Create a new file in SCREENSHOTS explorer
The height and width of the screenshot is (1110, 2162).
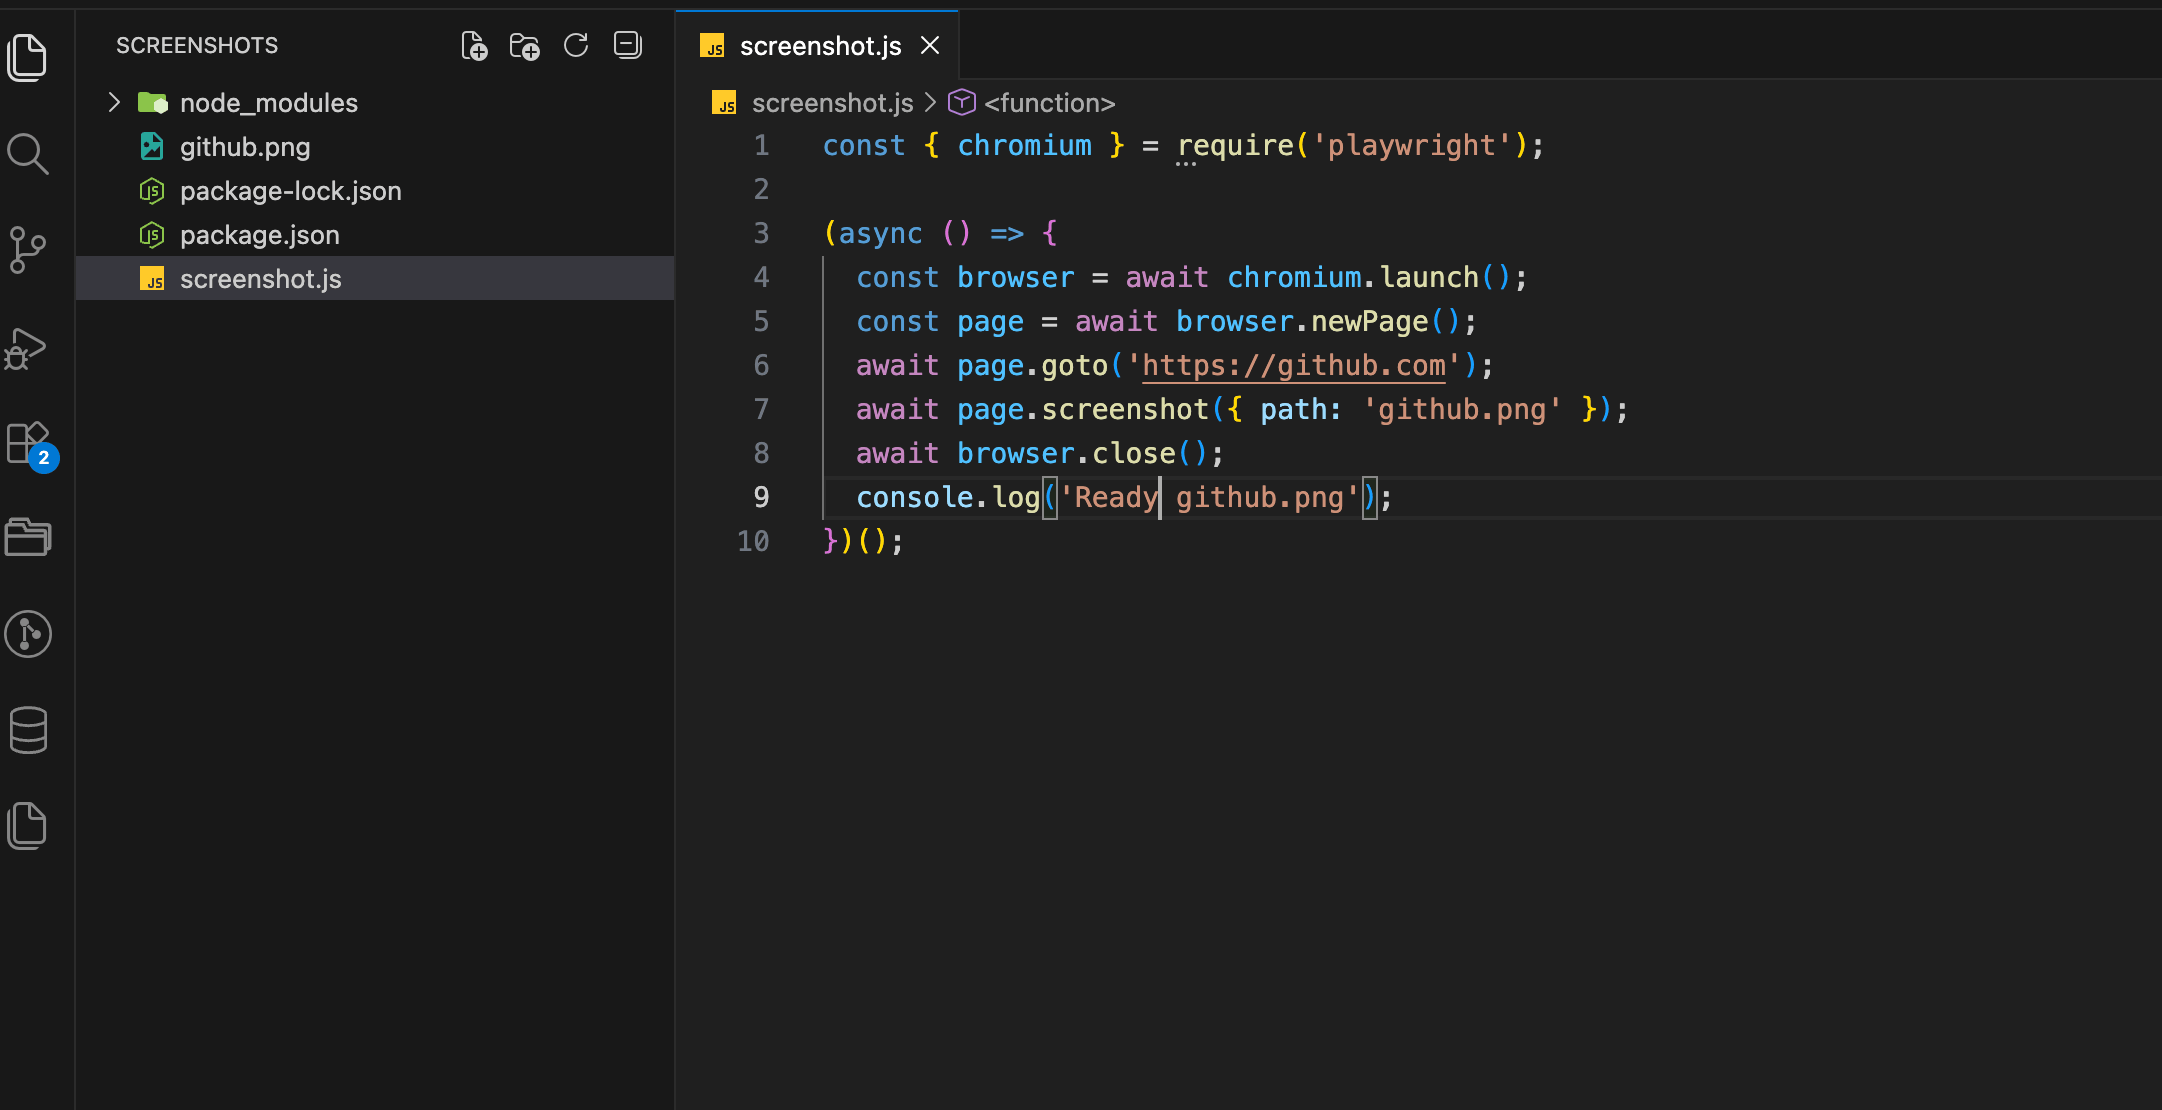pyautogui.click(x=474, y=45)
